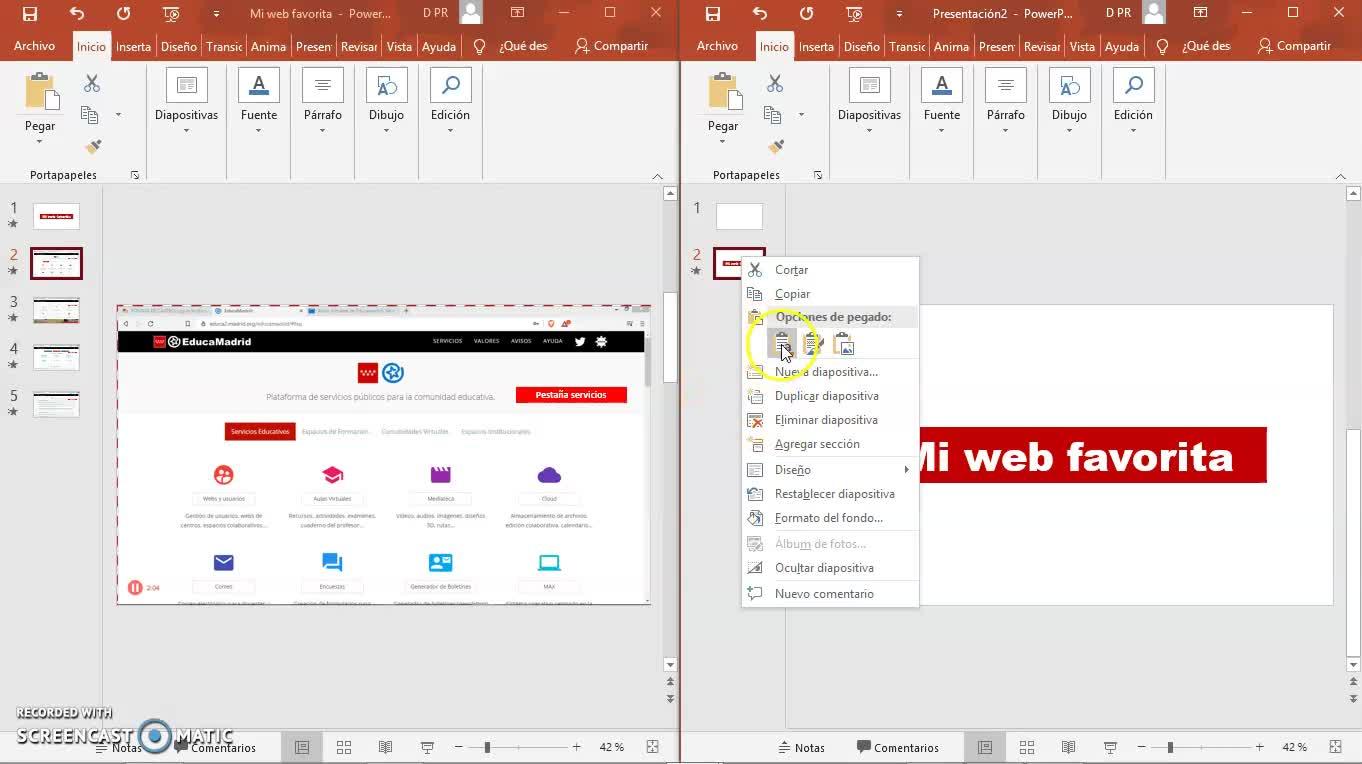
Task: Undo last action in Presentación2 window
Action: tap(760, 14)
